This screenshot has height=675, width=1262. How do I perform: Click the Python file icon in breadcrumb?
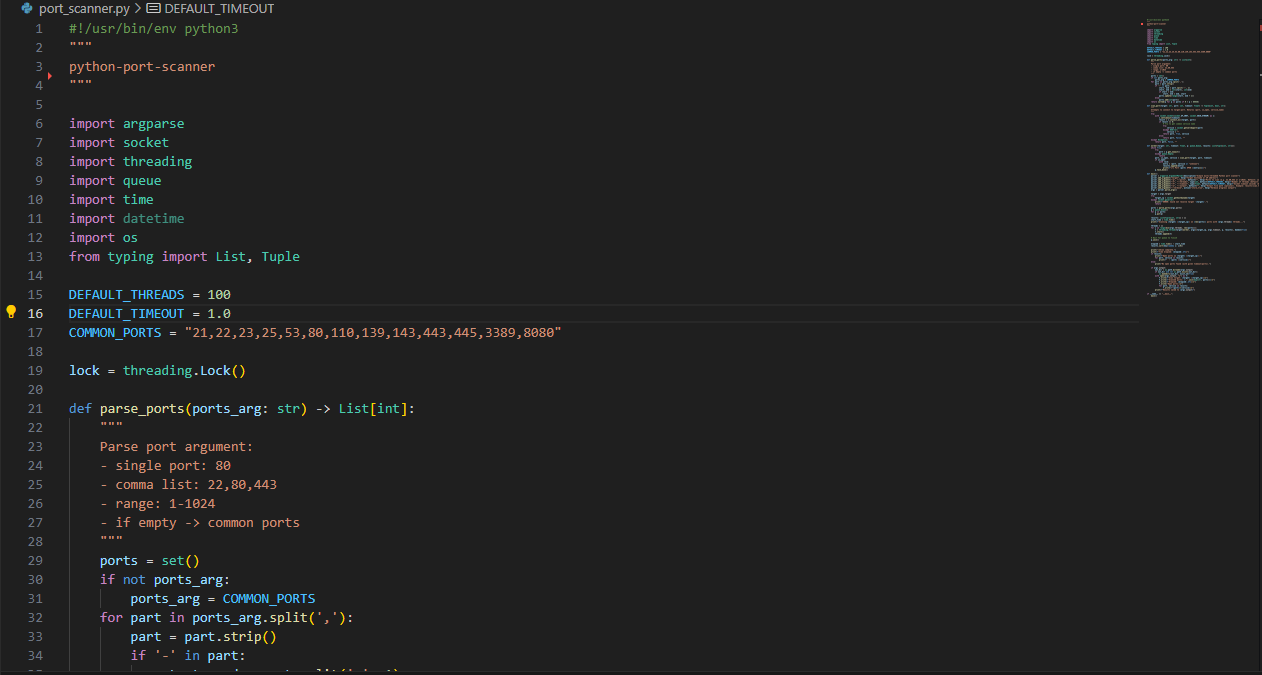pyautogui.click(x=27, y=8)
